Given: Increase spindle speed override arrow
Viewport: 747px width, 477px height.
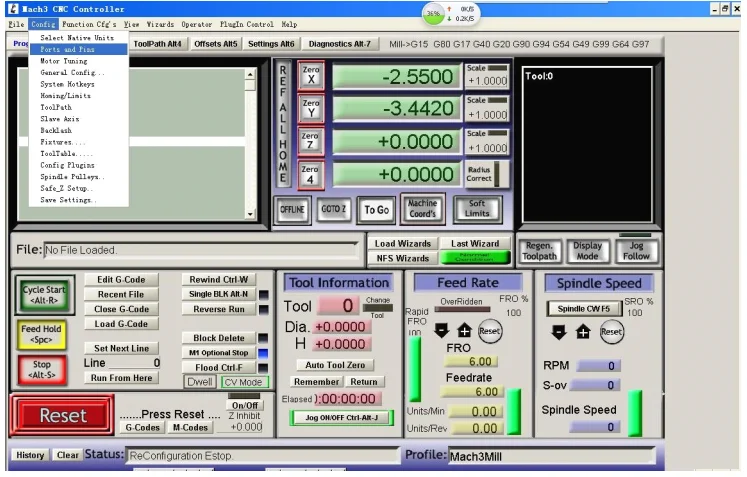Looking at the screenshot, I should click(x=583, y=332).
